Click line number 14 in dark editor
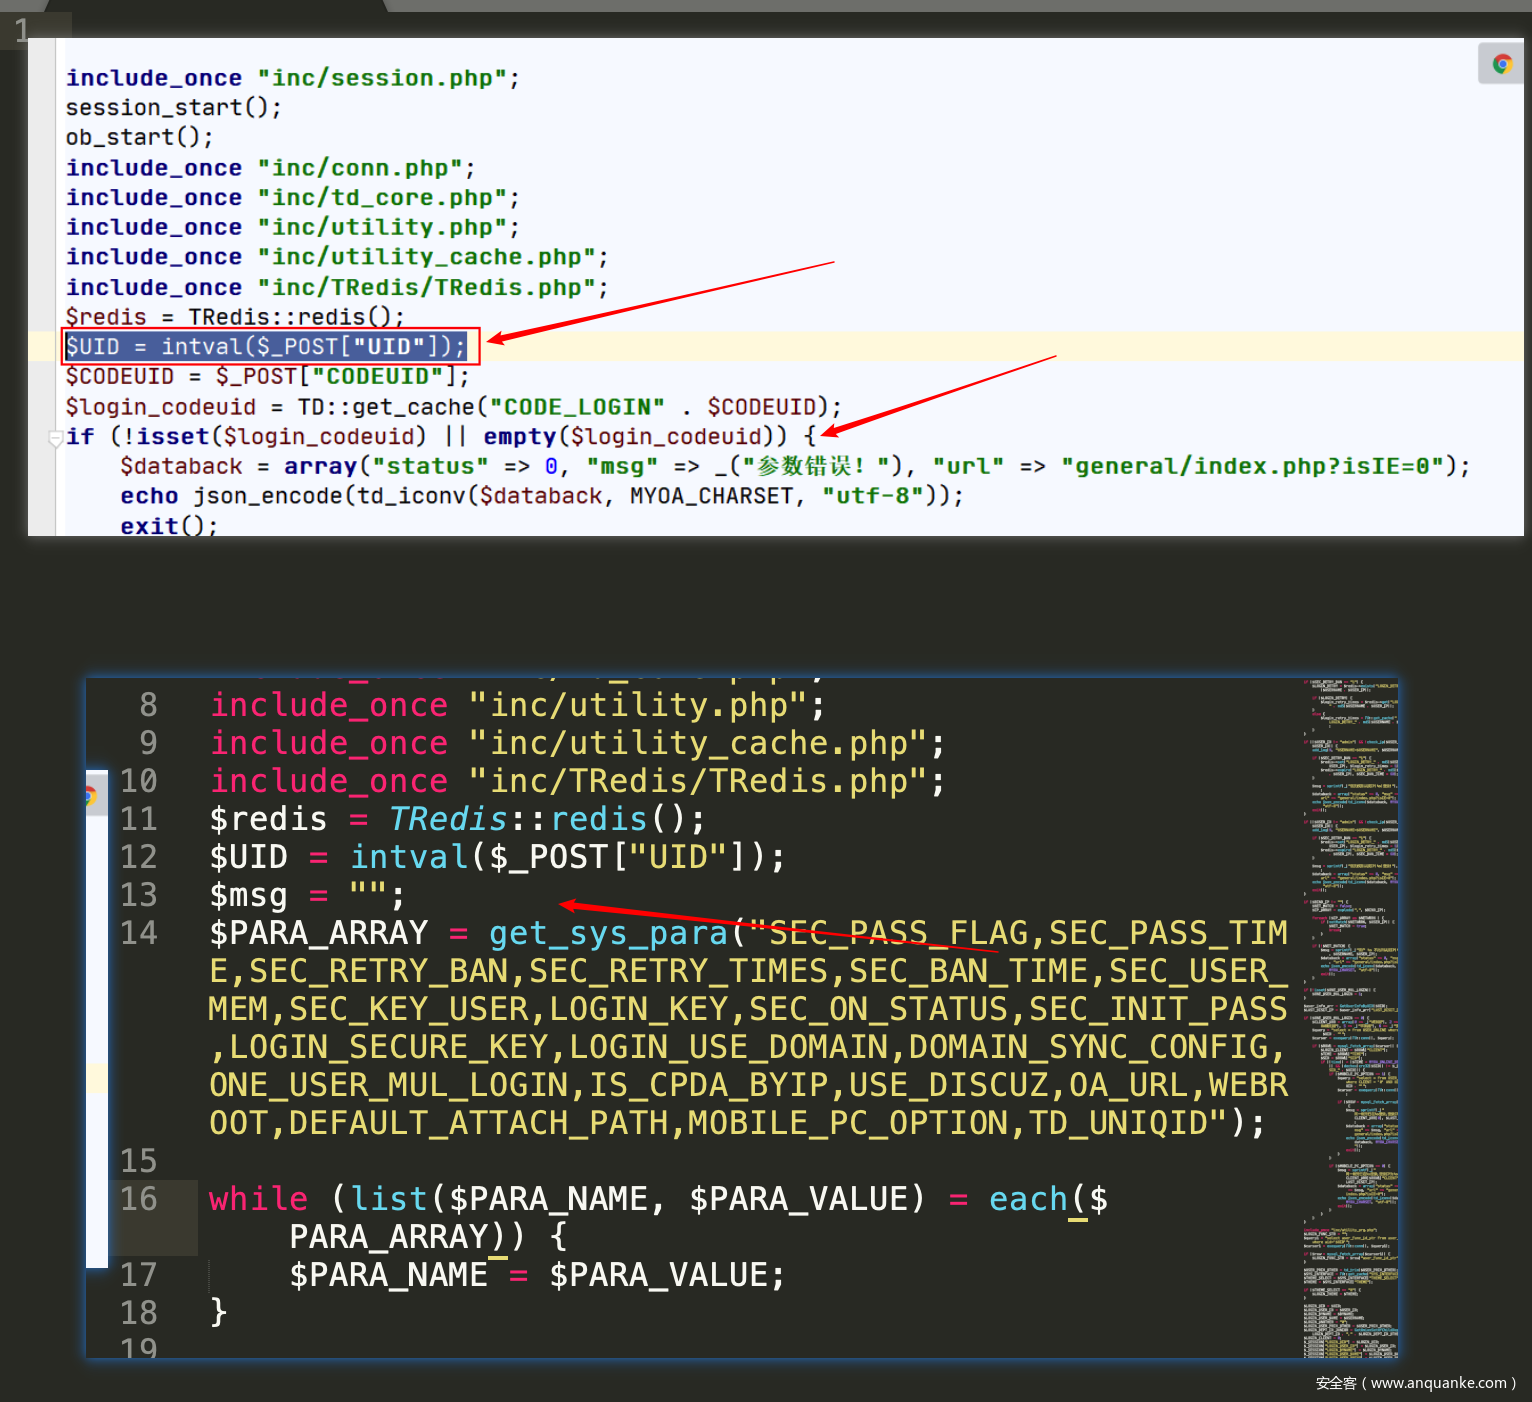Viewport: 1532px width, 1402px height. pos(139,933)
